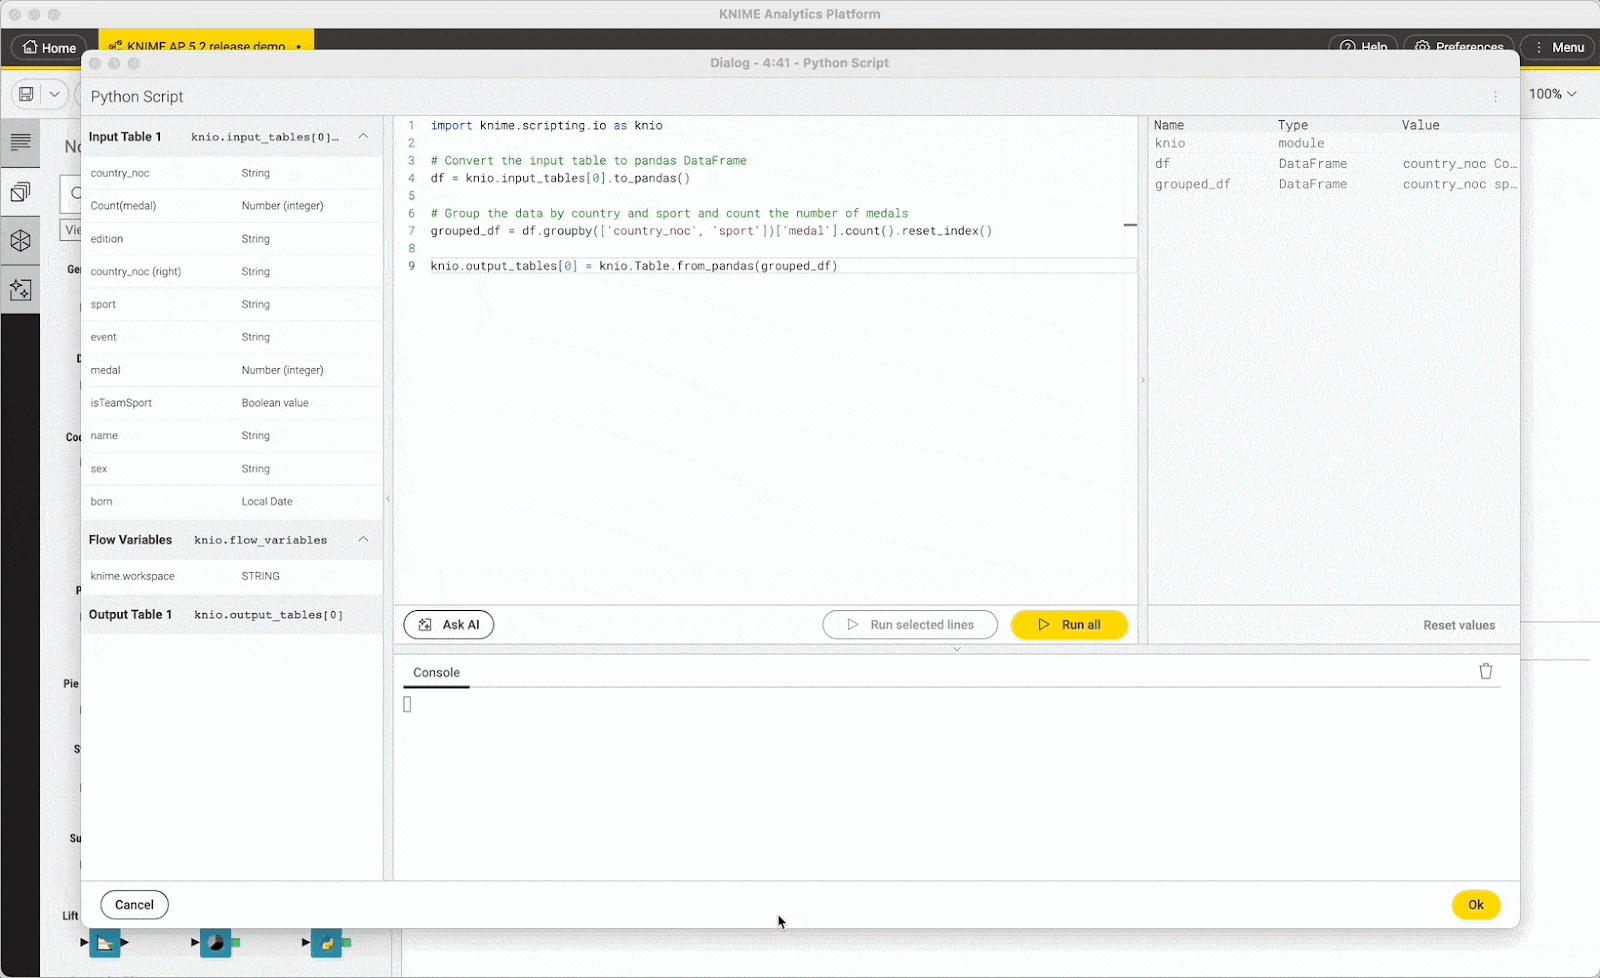Open the Node repository sidebar icon

pos(20,191)
